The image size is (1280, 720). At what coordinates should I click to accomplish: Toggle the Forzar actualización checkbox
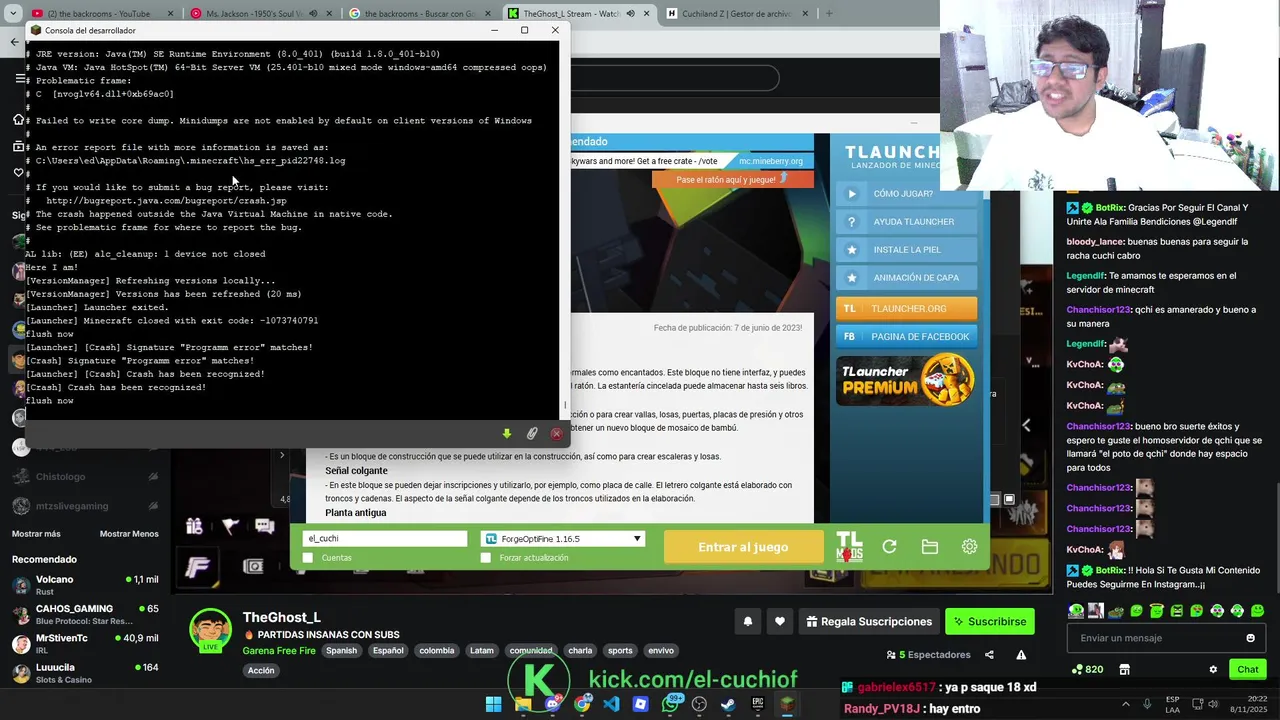486,558
